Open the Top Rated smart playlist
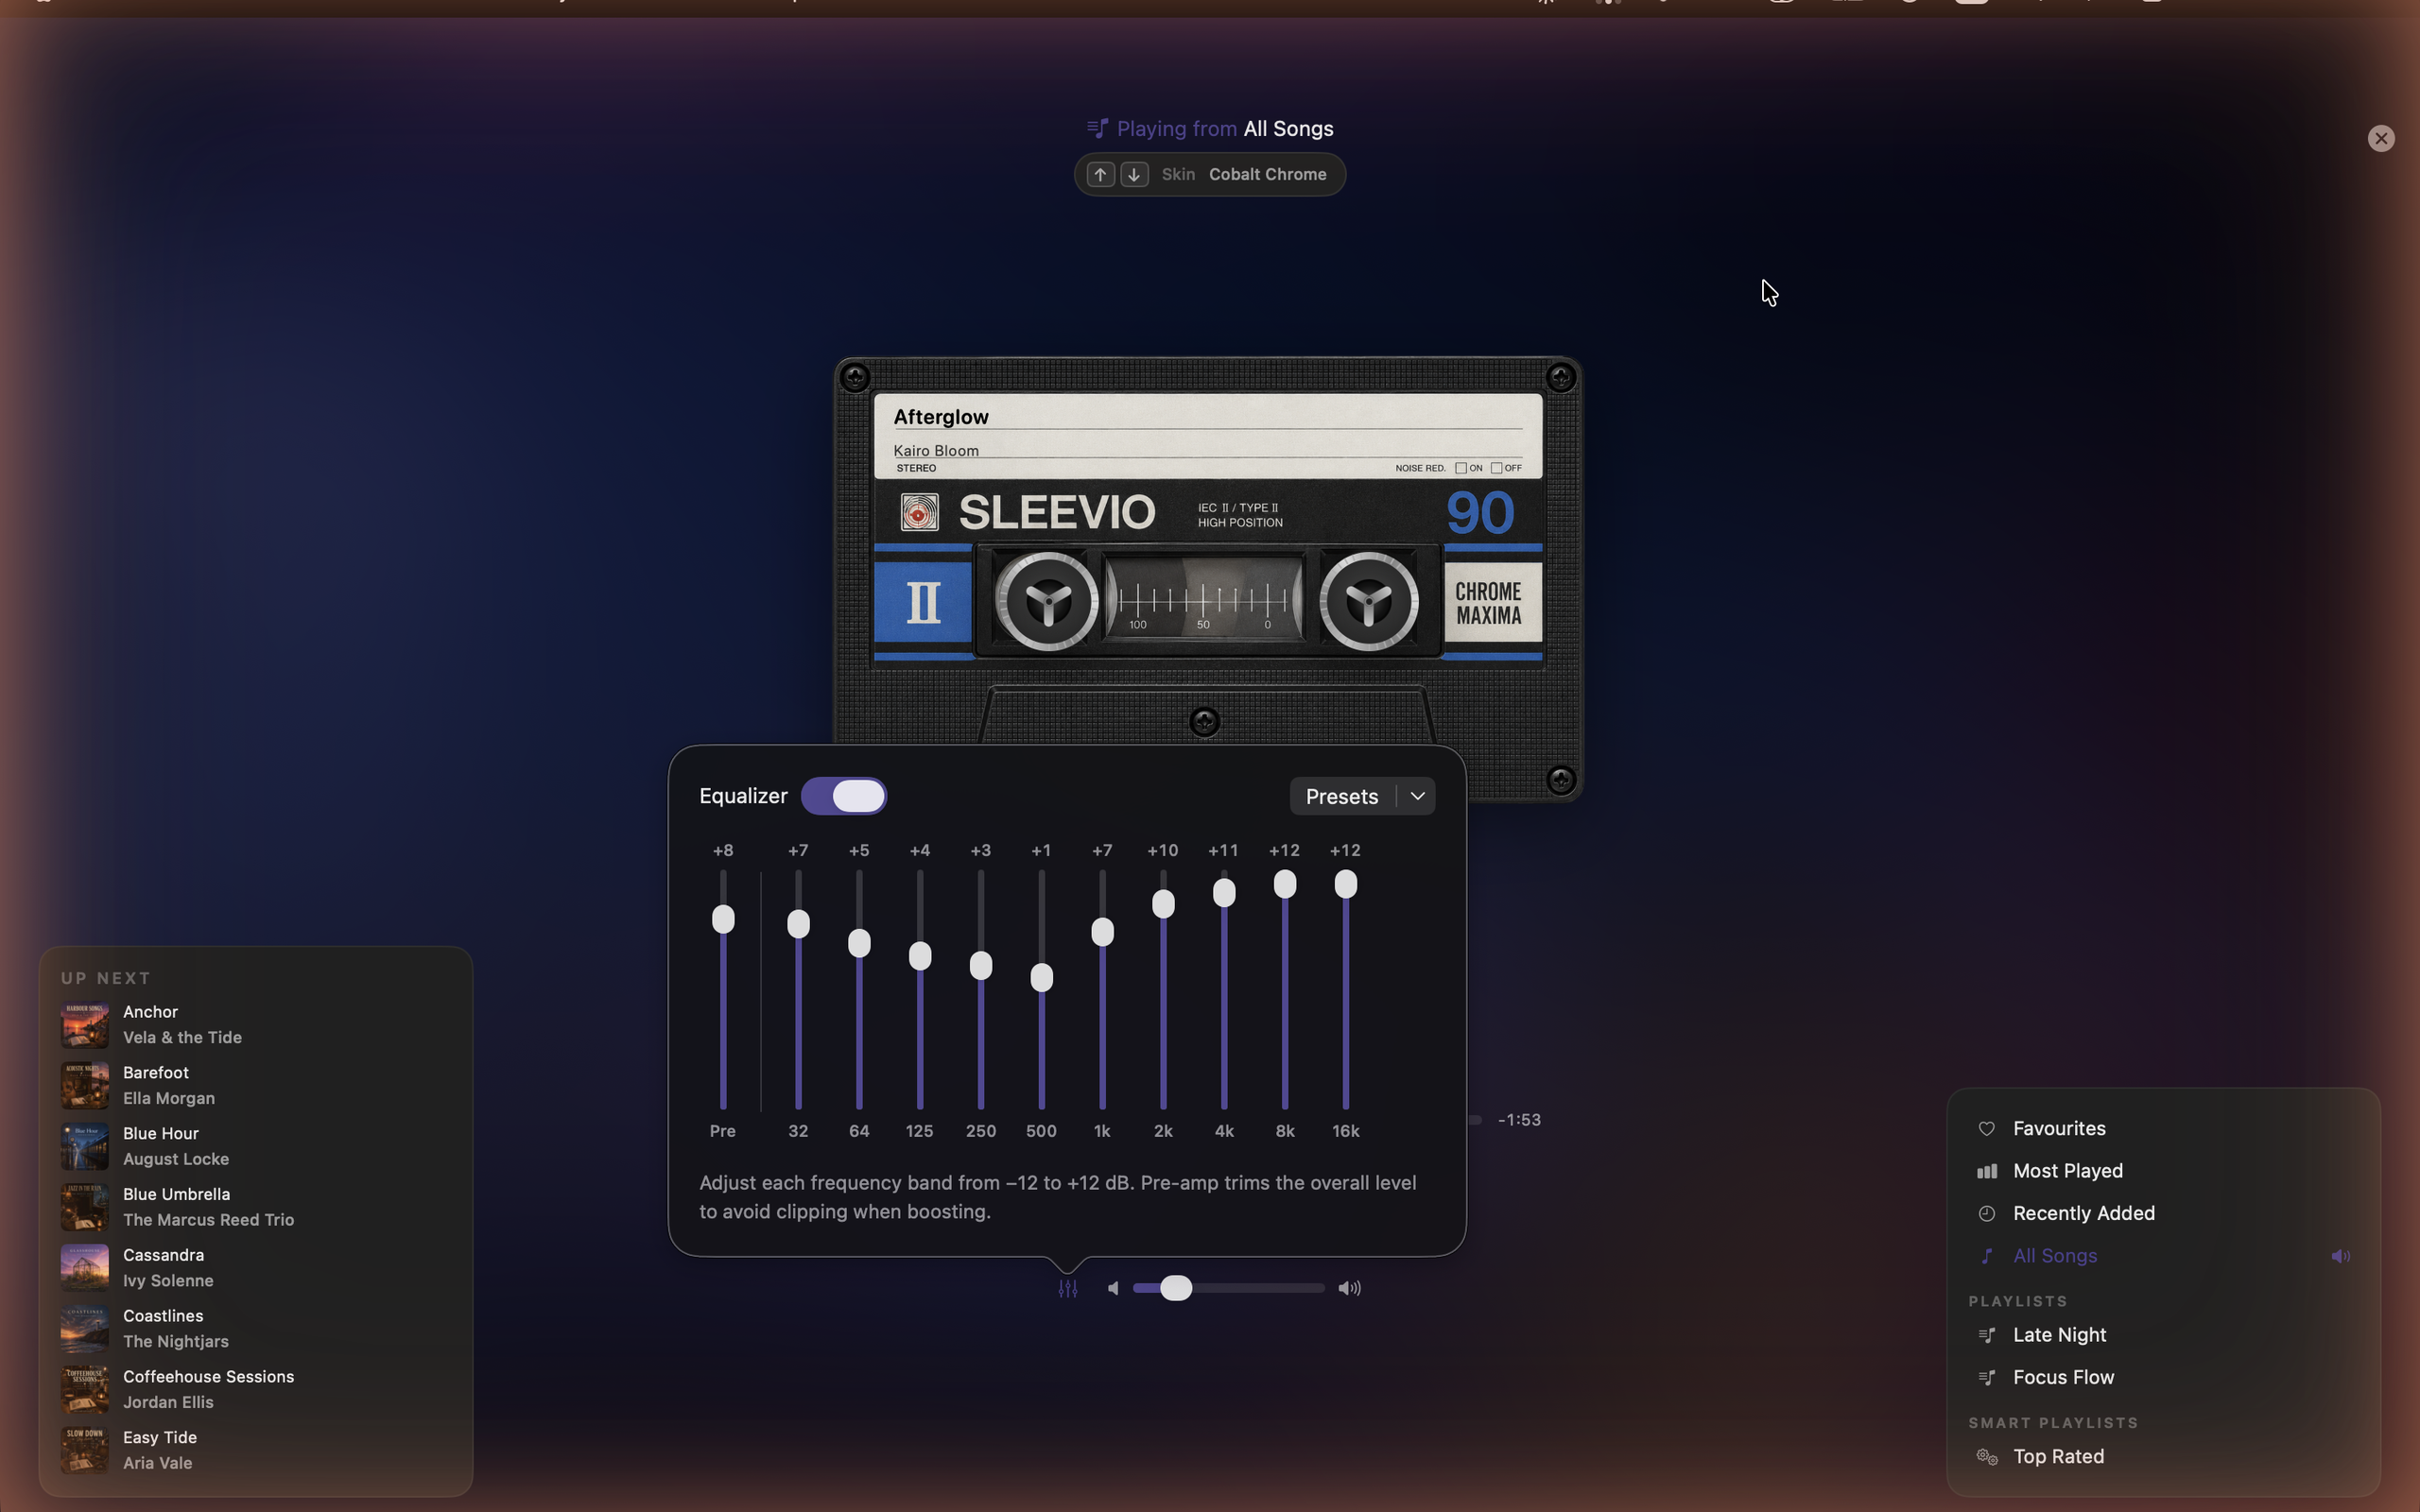This screenshot has width=2420, height=1512. coord(2163,1457)
